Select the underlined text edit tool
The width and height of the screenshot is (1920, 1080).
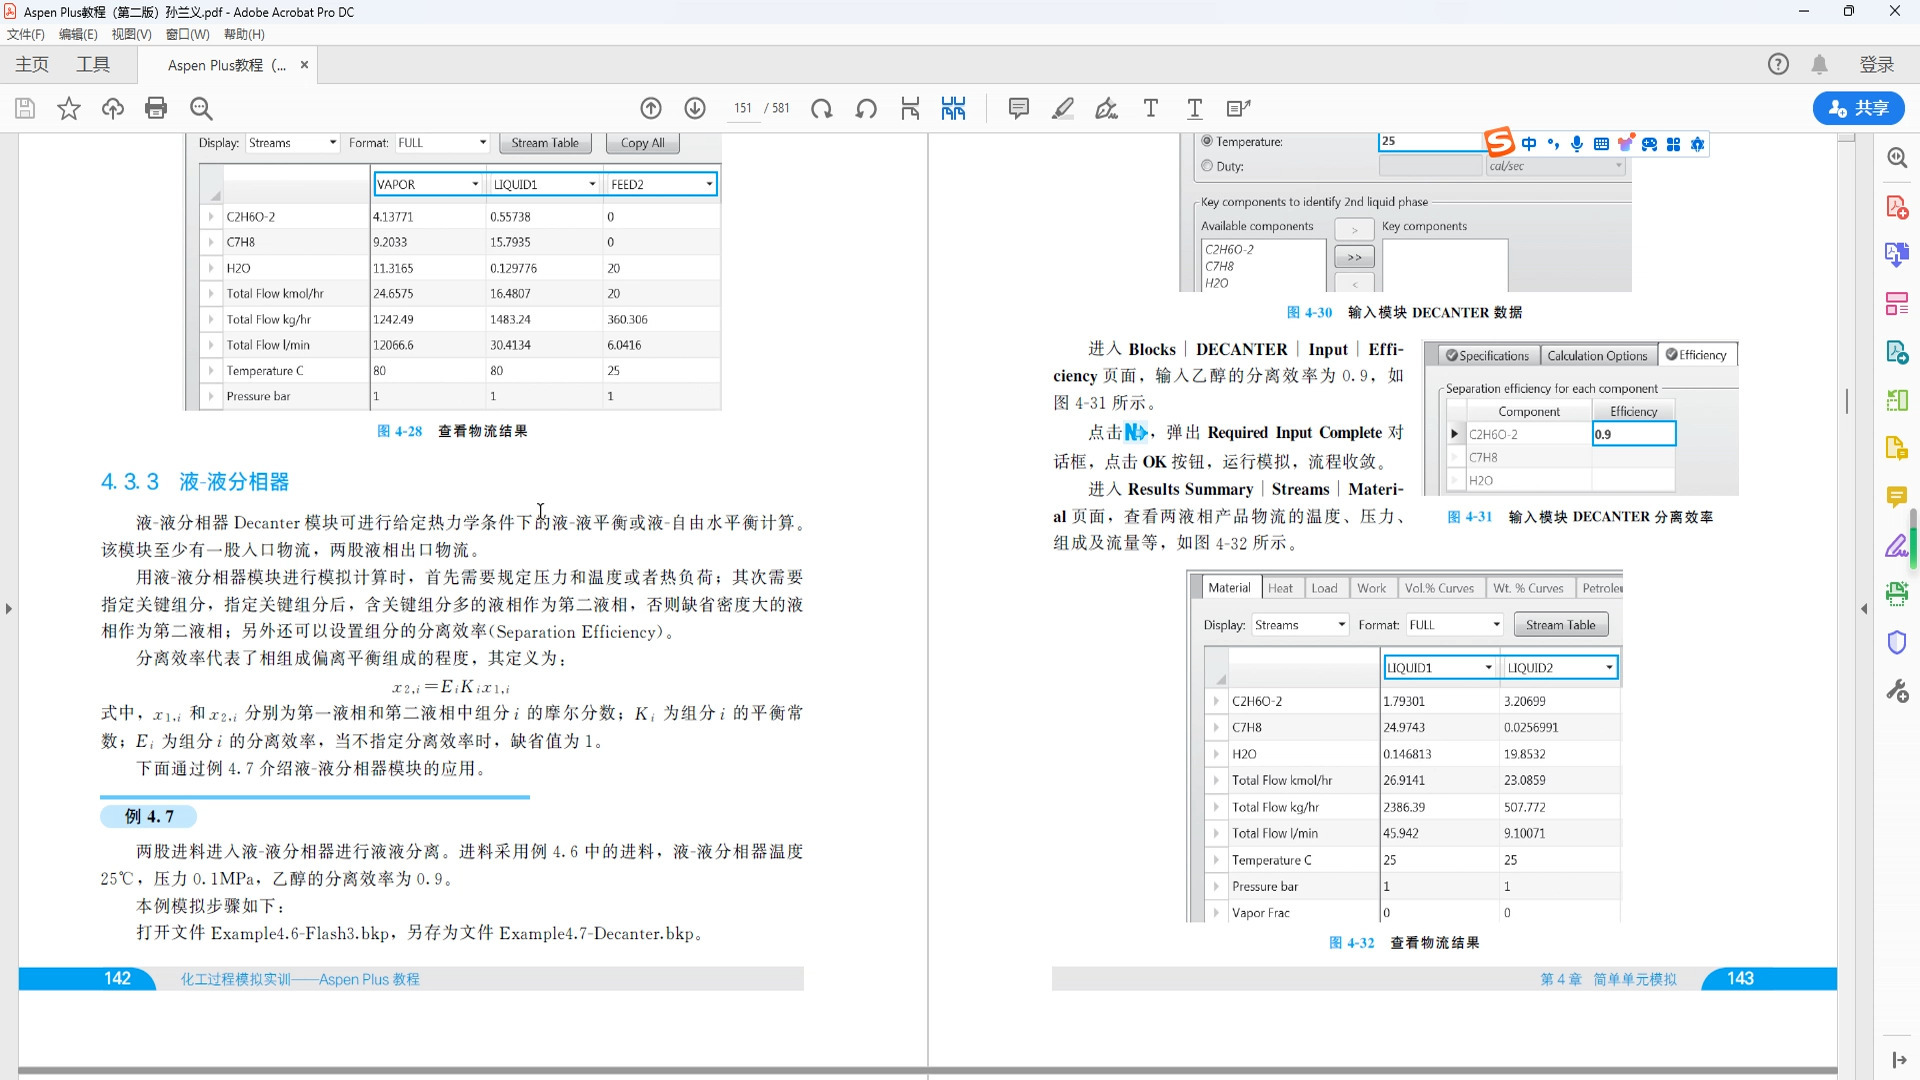[1195, 108]
